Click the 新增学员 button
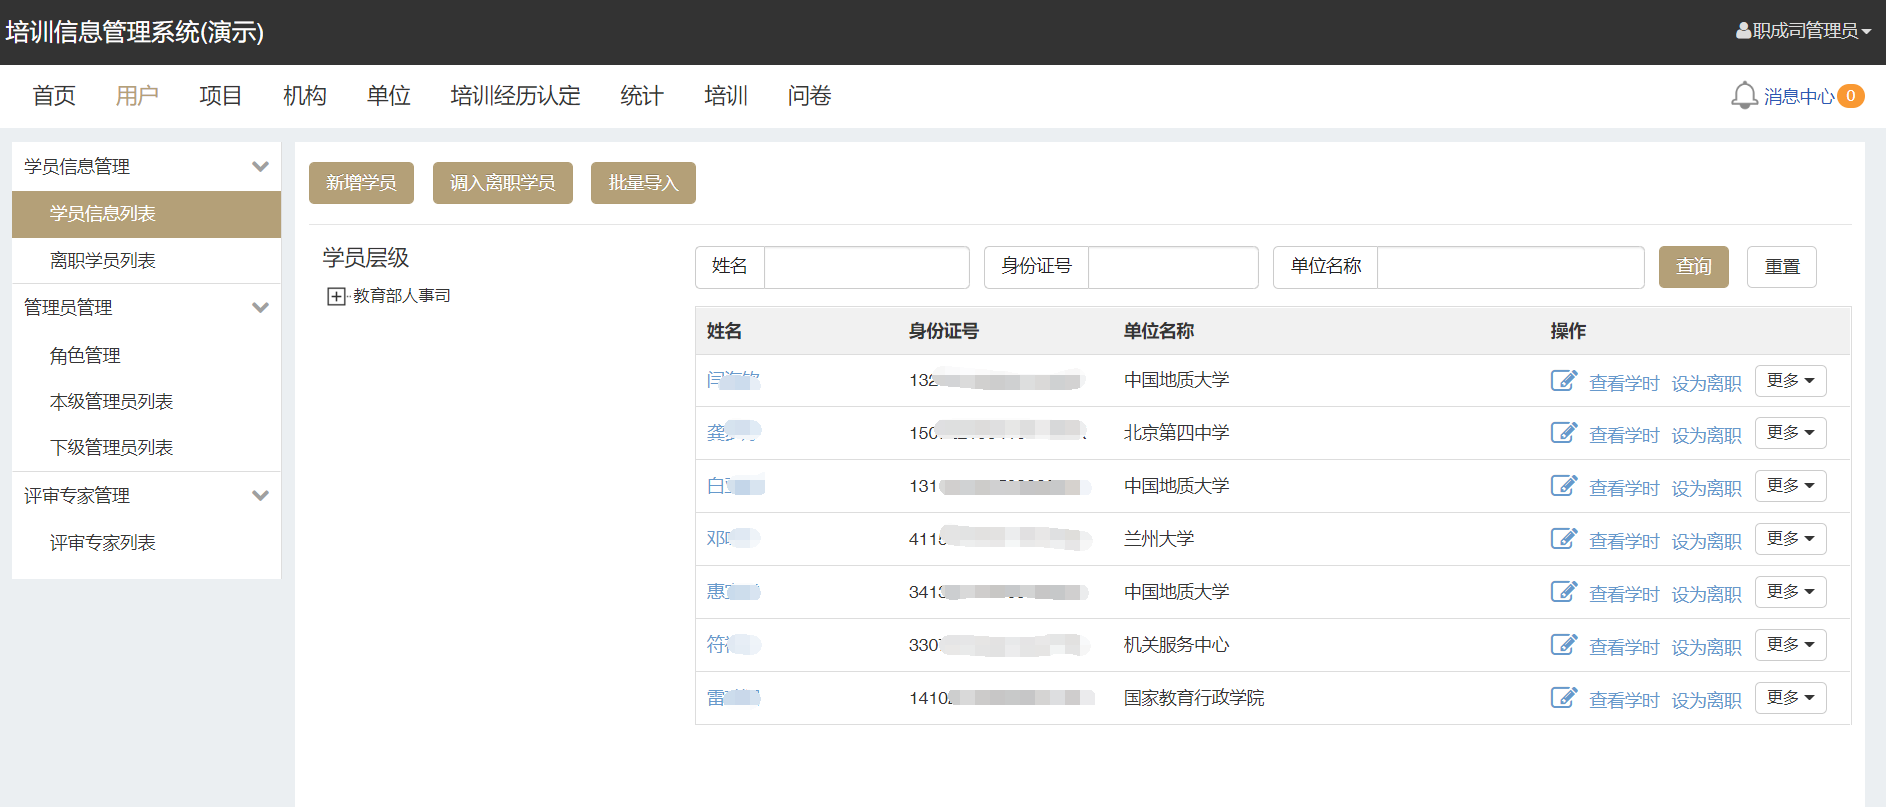Viewport: 1886px width, 807px height. [361, 183]
